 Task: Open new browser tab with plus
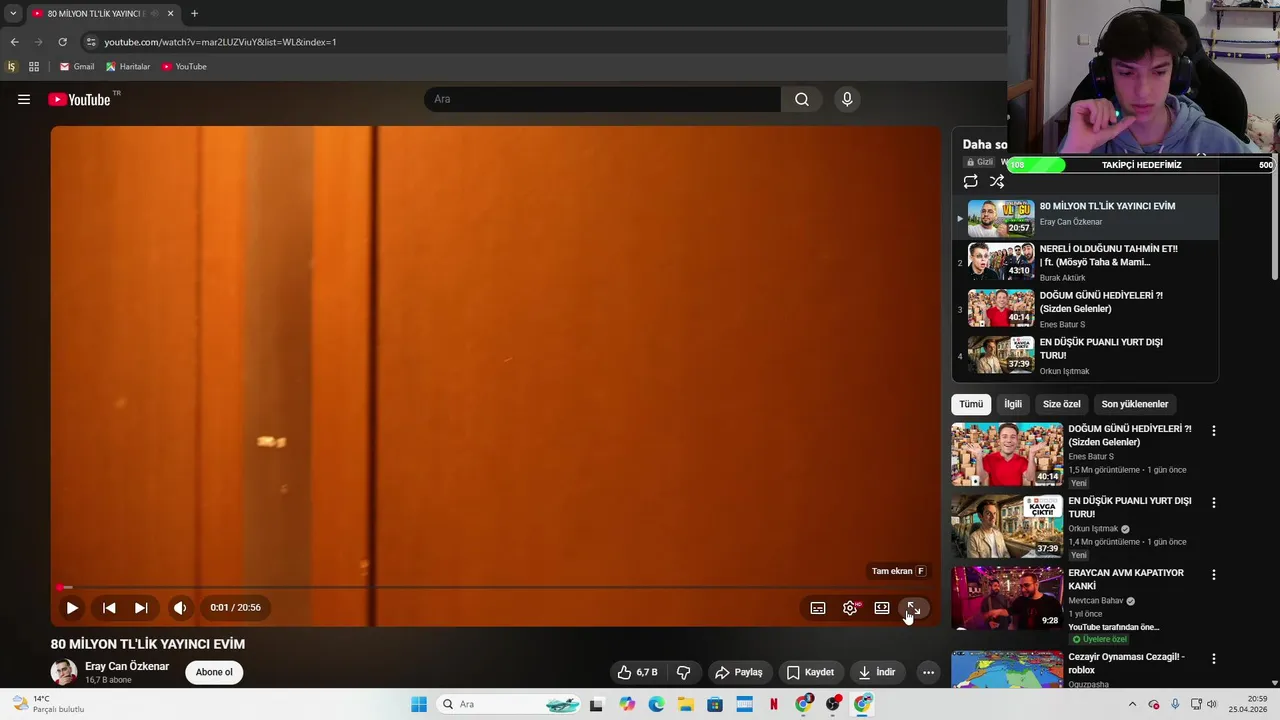[x=194, y=14]
